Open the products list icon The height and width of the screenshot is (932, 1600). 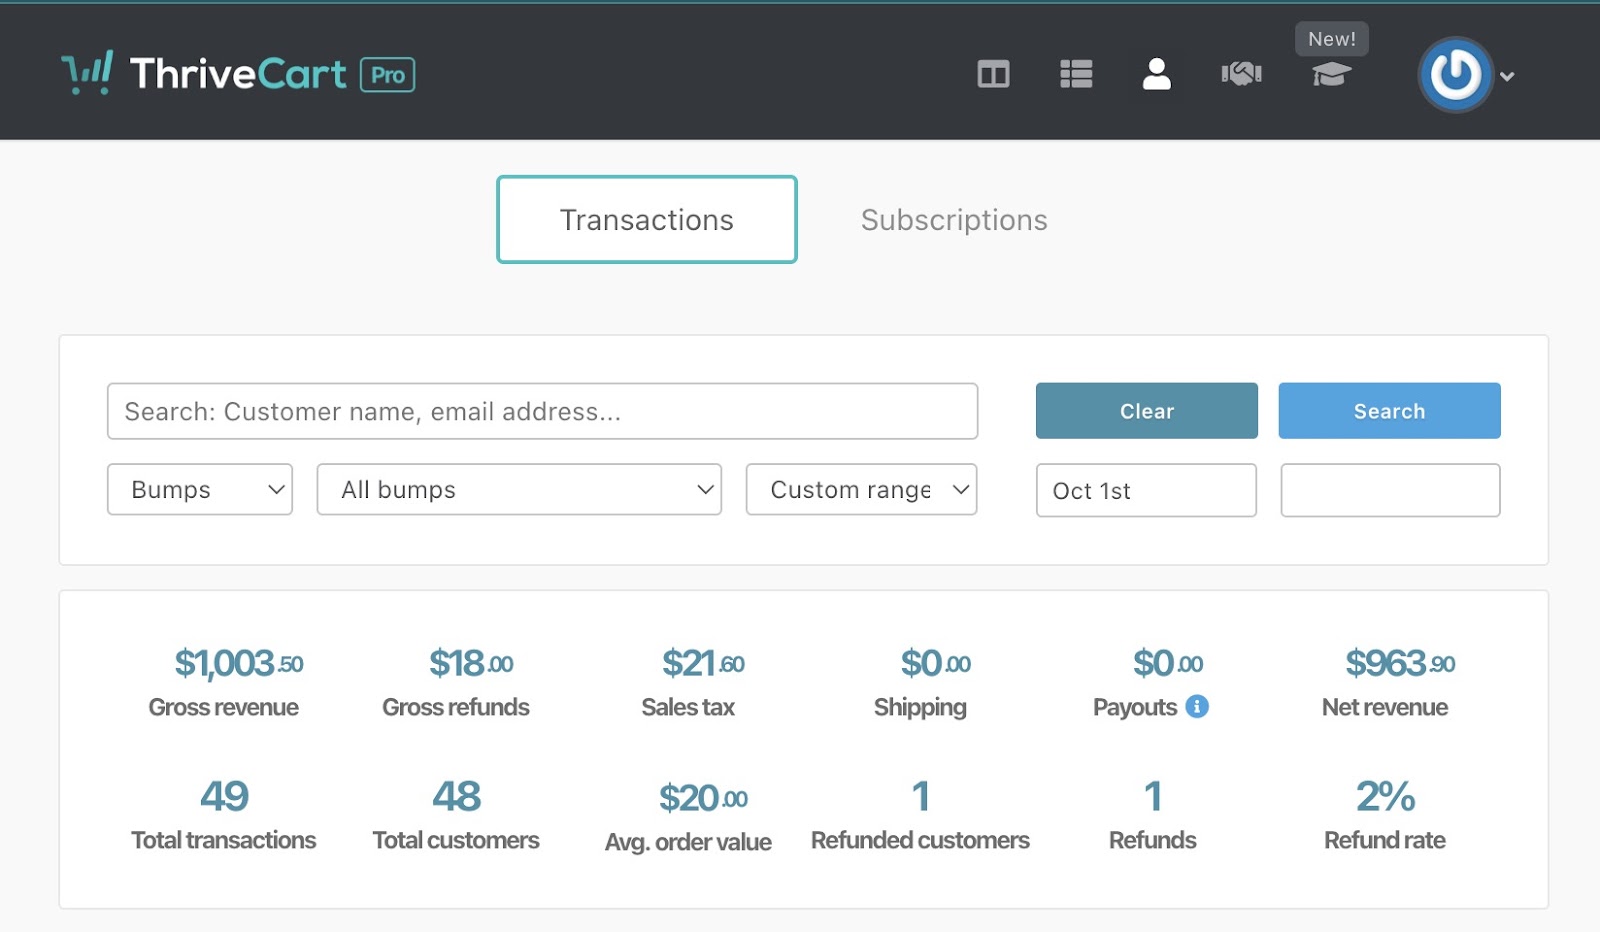1076,74
